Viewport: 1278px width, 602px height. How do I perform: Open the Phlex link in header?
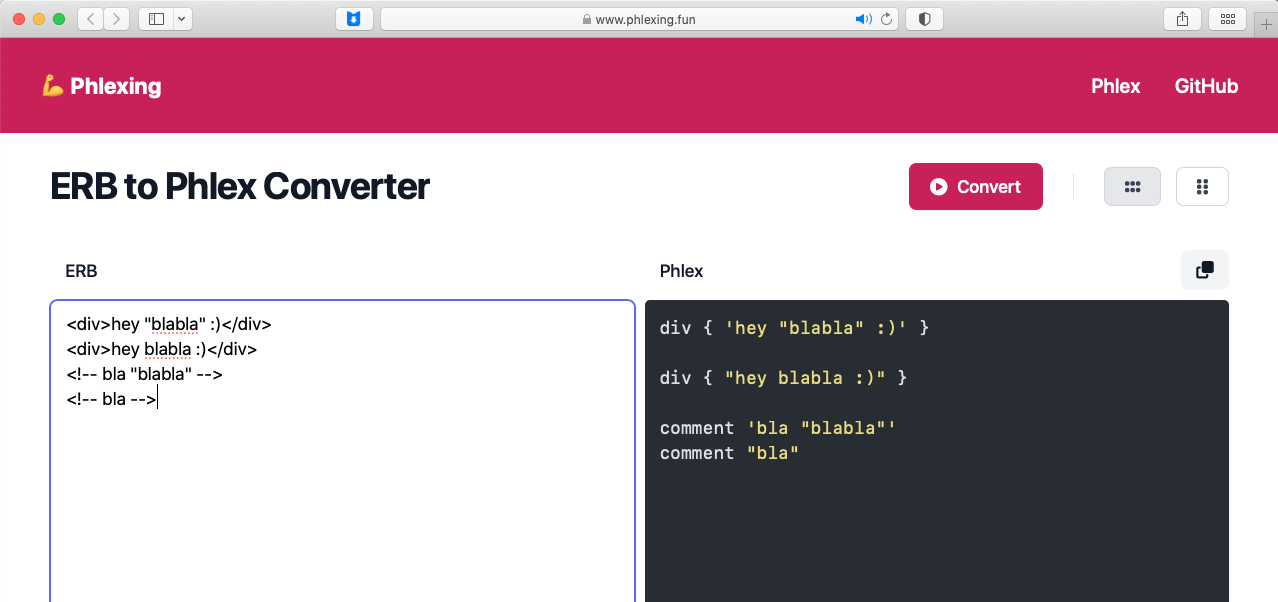(1116, 86)
